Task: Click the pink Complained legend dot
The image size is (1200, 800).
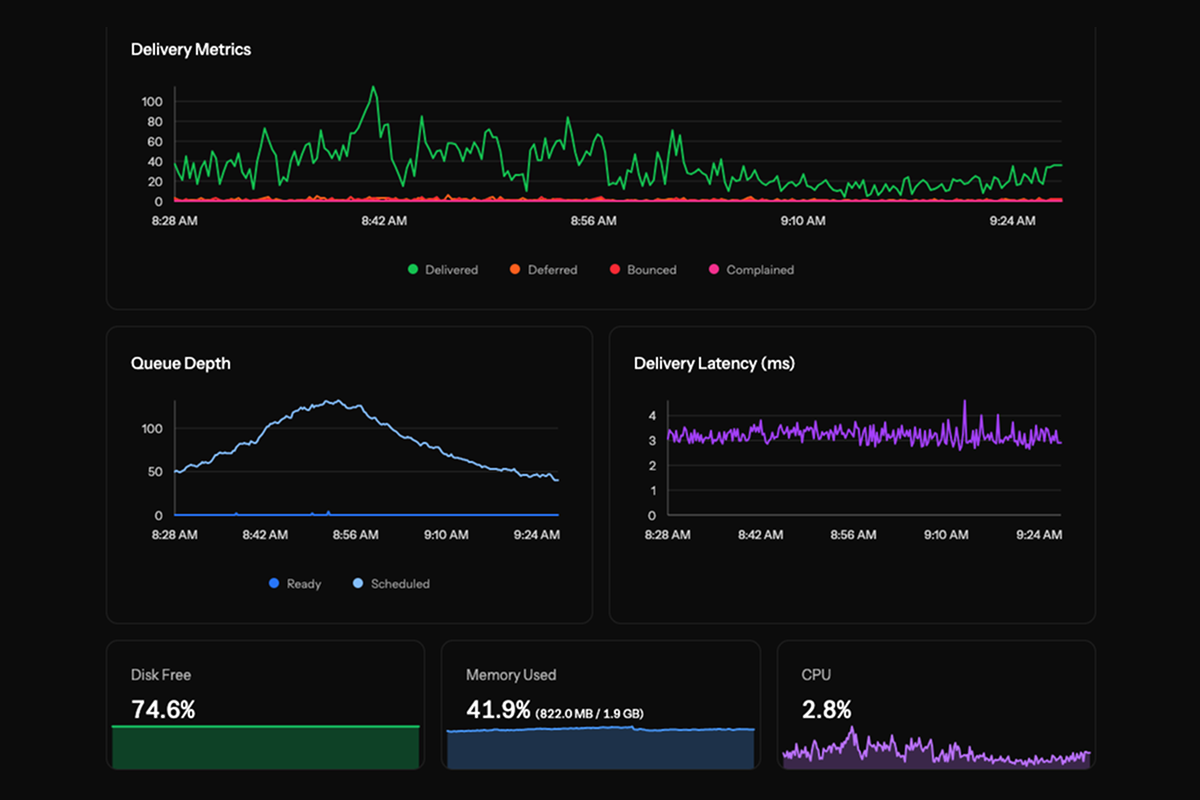Action: click(714, 270)
